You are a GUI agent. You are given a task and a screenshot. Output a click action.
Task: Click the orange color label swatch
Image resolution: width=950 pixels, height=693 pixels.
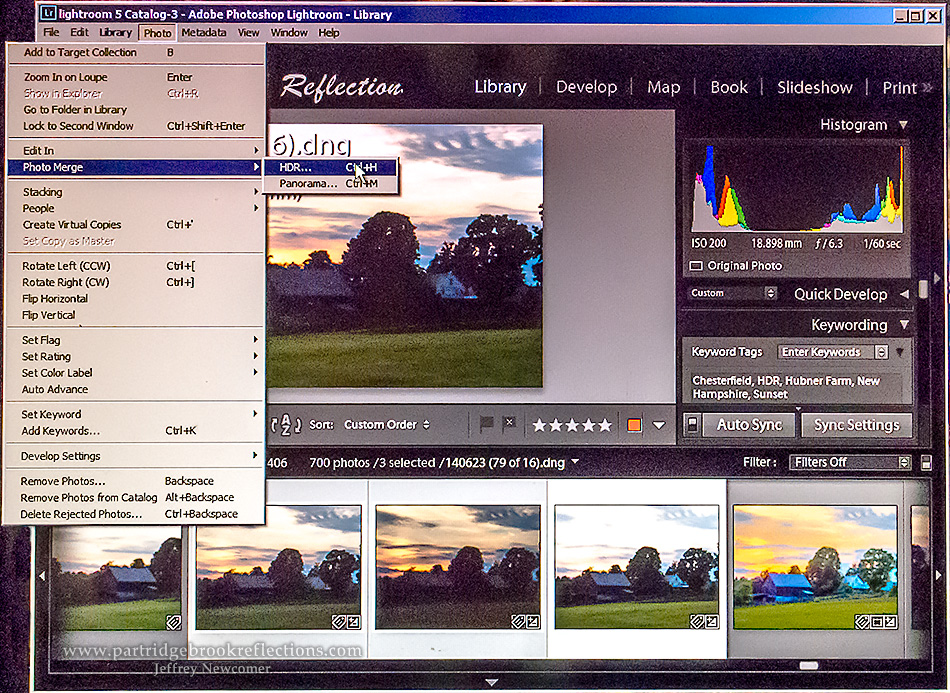(x=634, y=425)
